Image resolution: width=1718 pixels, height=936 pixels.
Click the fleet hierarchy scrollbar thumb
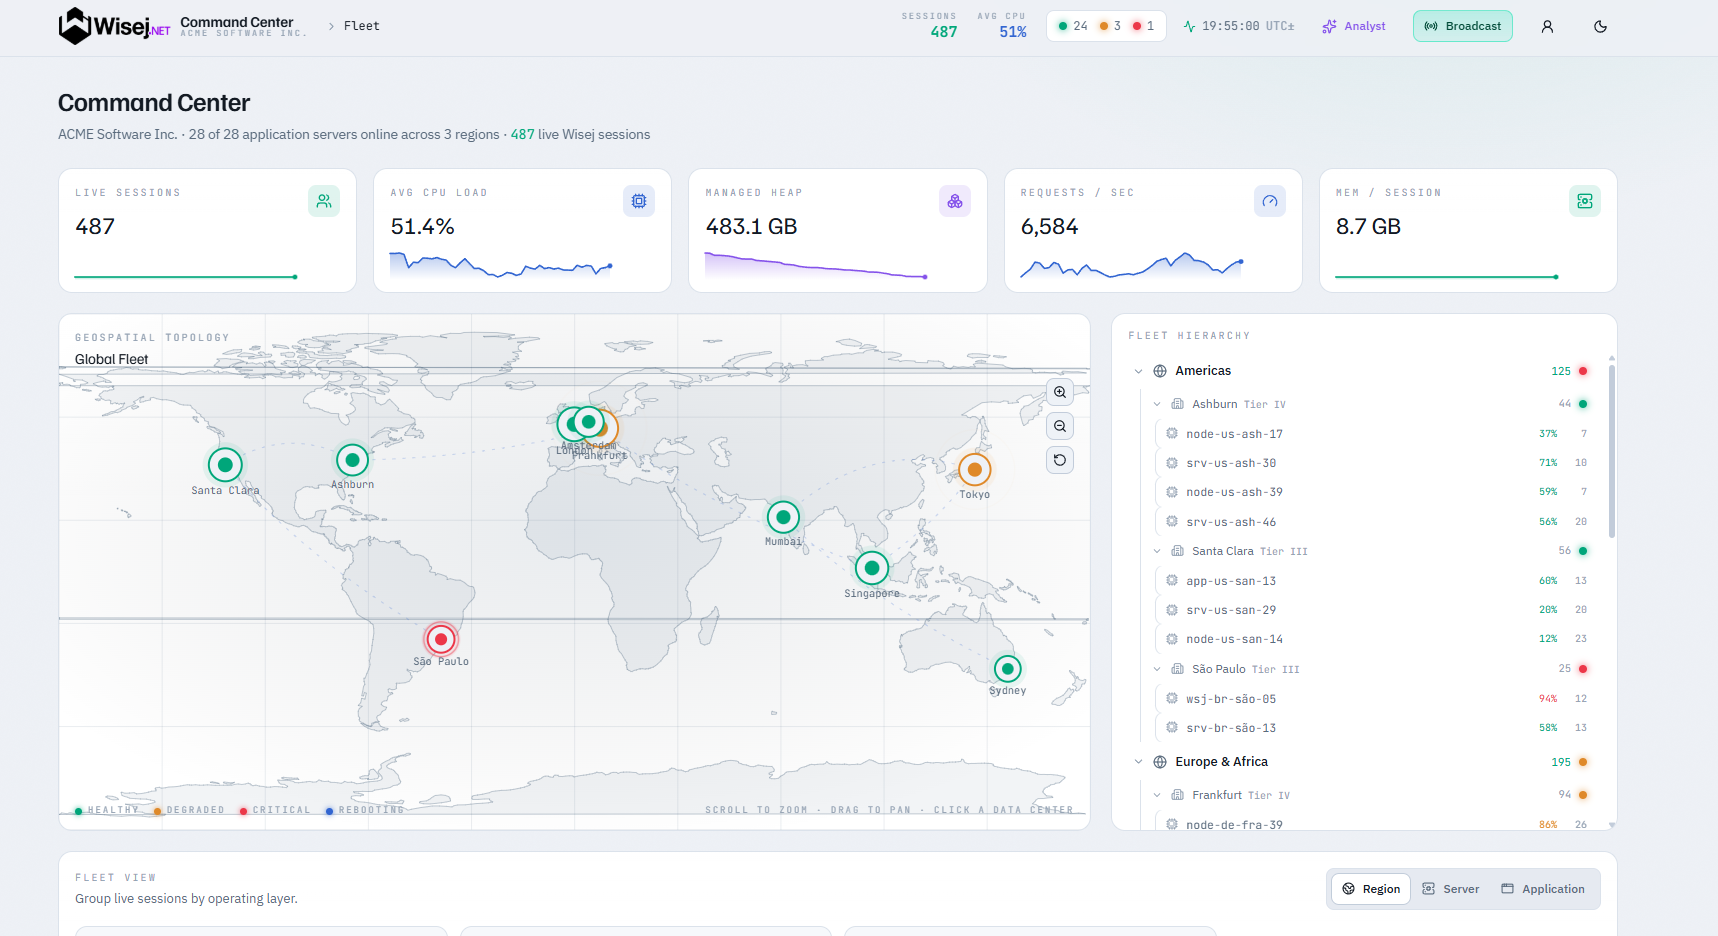point(1611,451)
